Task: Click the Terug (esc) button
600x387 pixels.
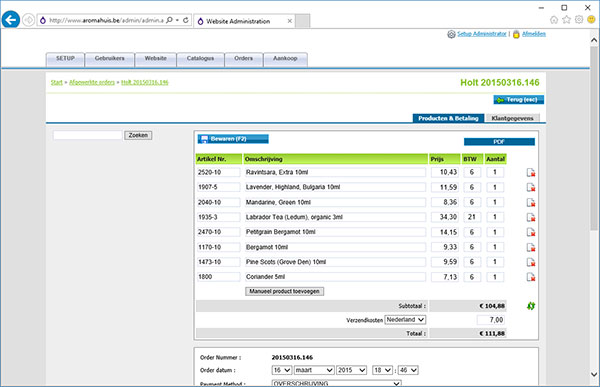Action: pyautogui.click(x=518, y=100)
